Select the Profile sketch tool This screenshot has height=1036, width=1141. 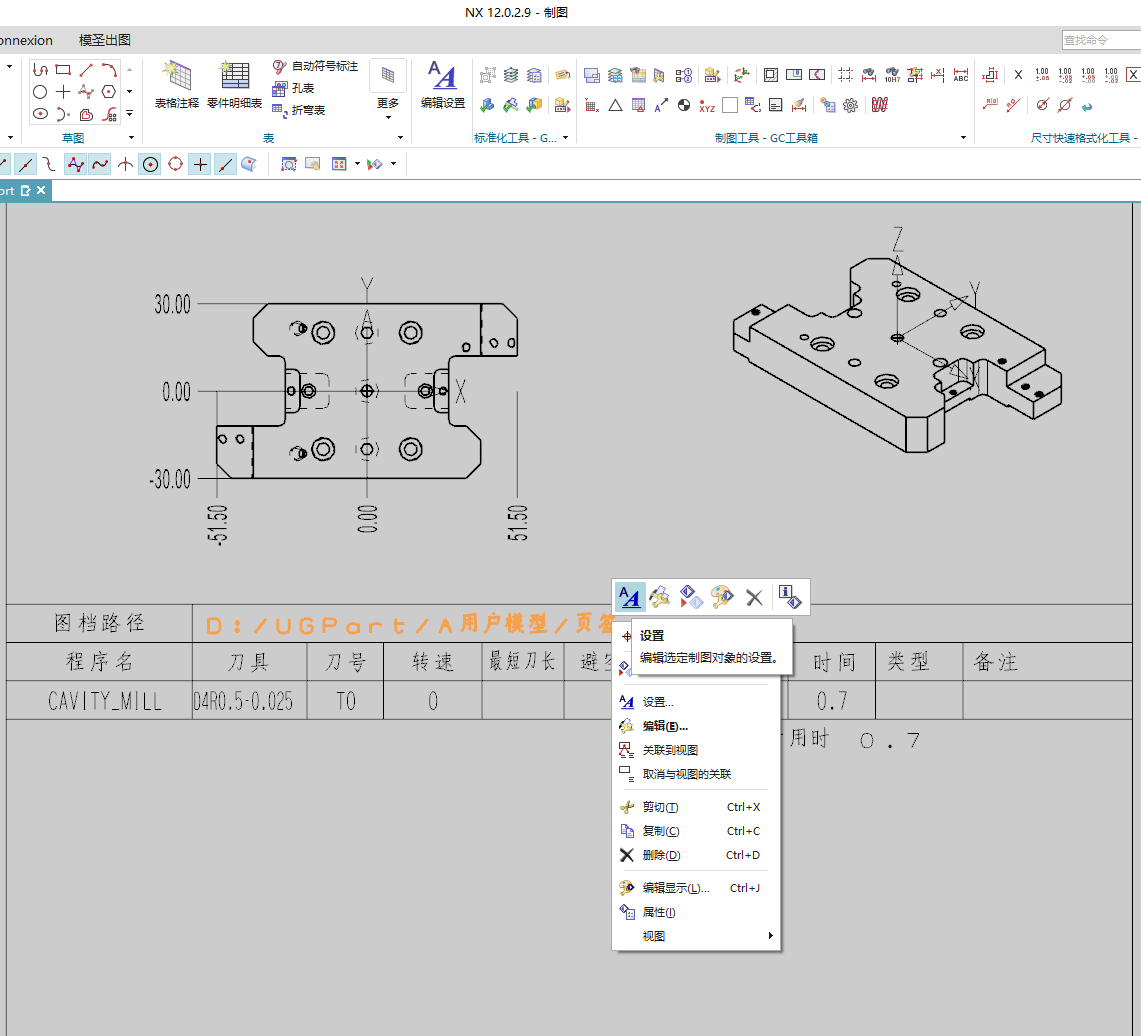tap(40, 70)
